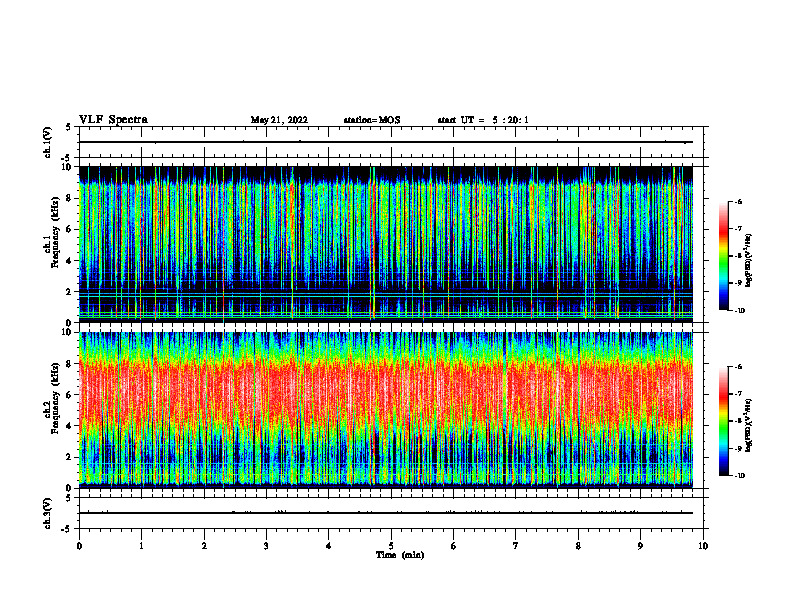Screen dimensions: 792x612
Task: Click the time axis tick label "4"
Action: click(329, 546)
